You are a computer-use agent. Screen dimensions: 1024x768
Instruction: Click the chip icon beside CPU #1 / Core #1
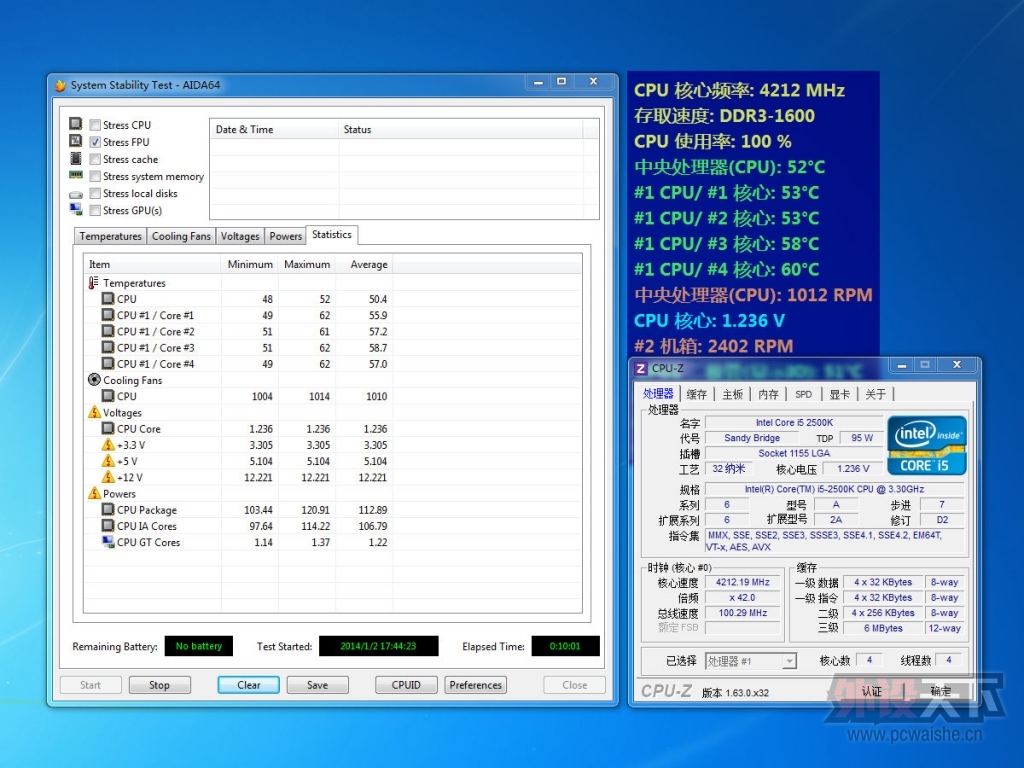click(108, 315)
